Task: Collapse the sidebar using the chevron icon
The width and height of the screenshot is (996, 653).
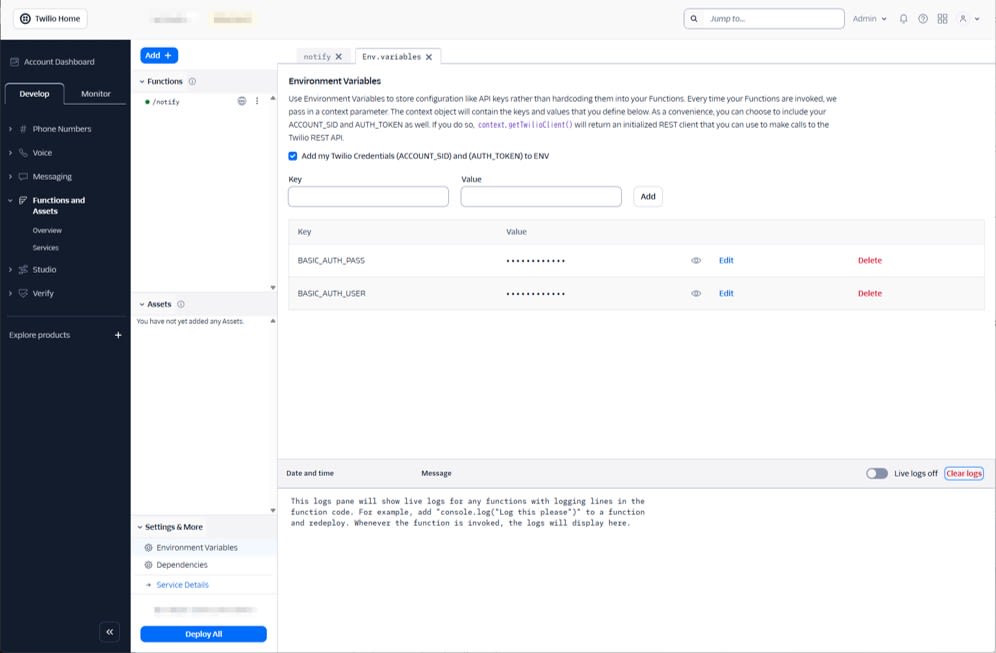Action: coord(109,632)
